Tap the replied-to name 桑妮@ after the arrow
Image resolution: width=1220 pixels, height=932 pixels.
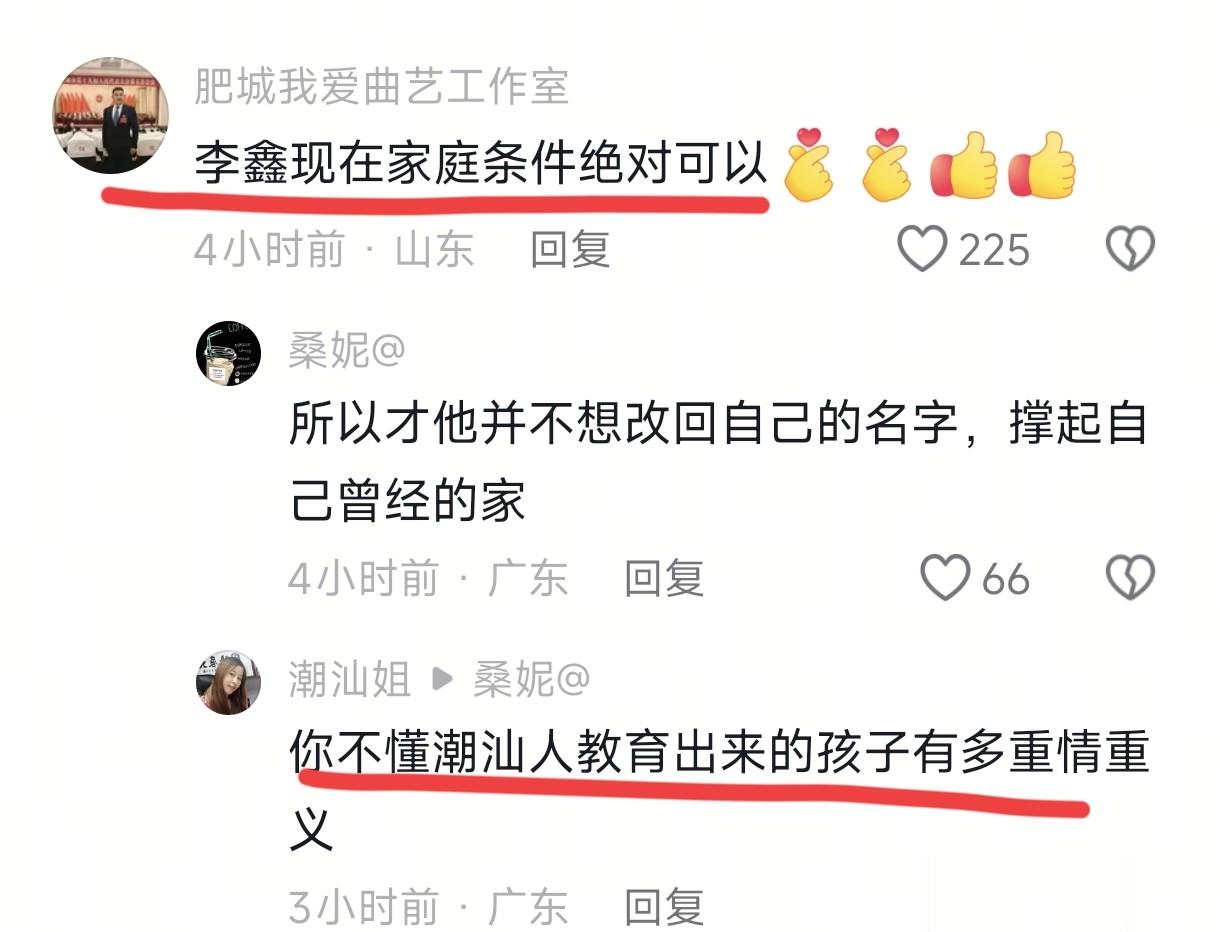coord(531,680)
